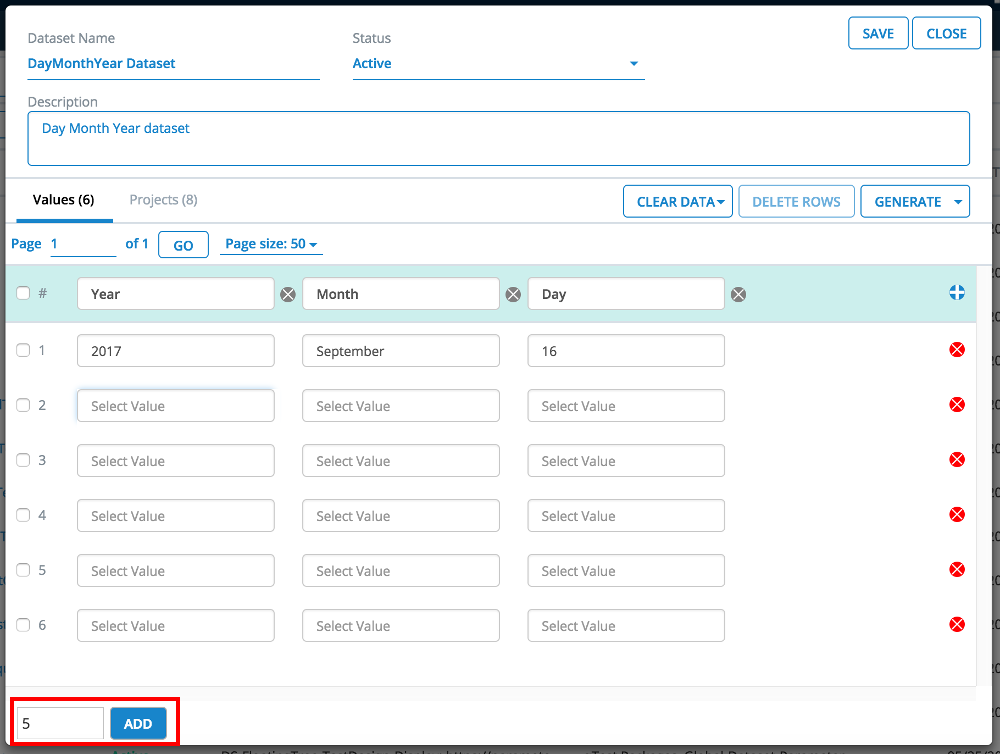Select the Values (6) tab

tap(63, 200)
